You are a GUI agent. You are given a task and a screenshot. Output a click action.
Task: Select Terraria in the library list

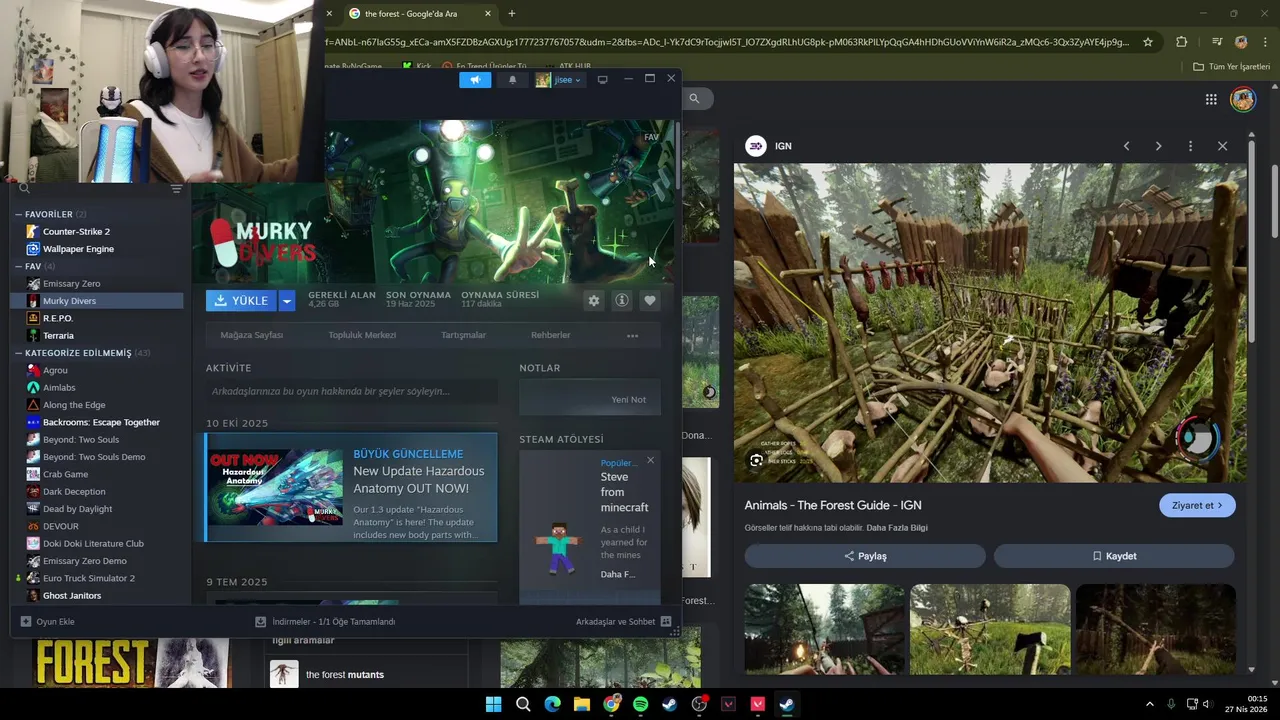coord(97,335)
